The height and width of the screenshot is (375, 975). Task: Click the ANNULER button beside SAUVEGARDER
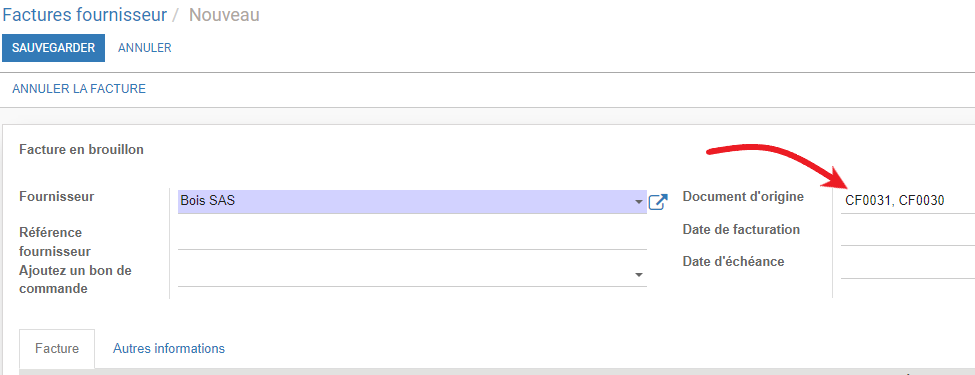[x=145, y=48]
